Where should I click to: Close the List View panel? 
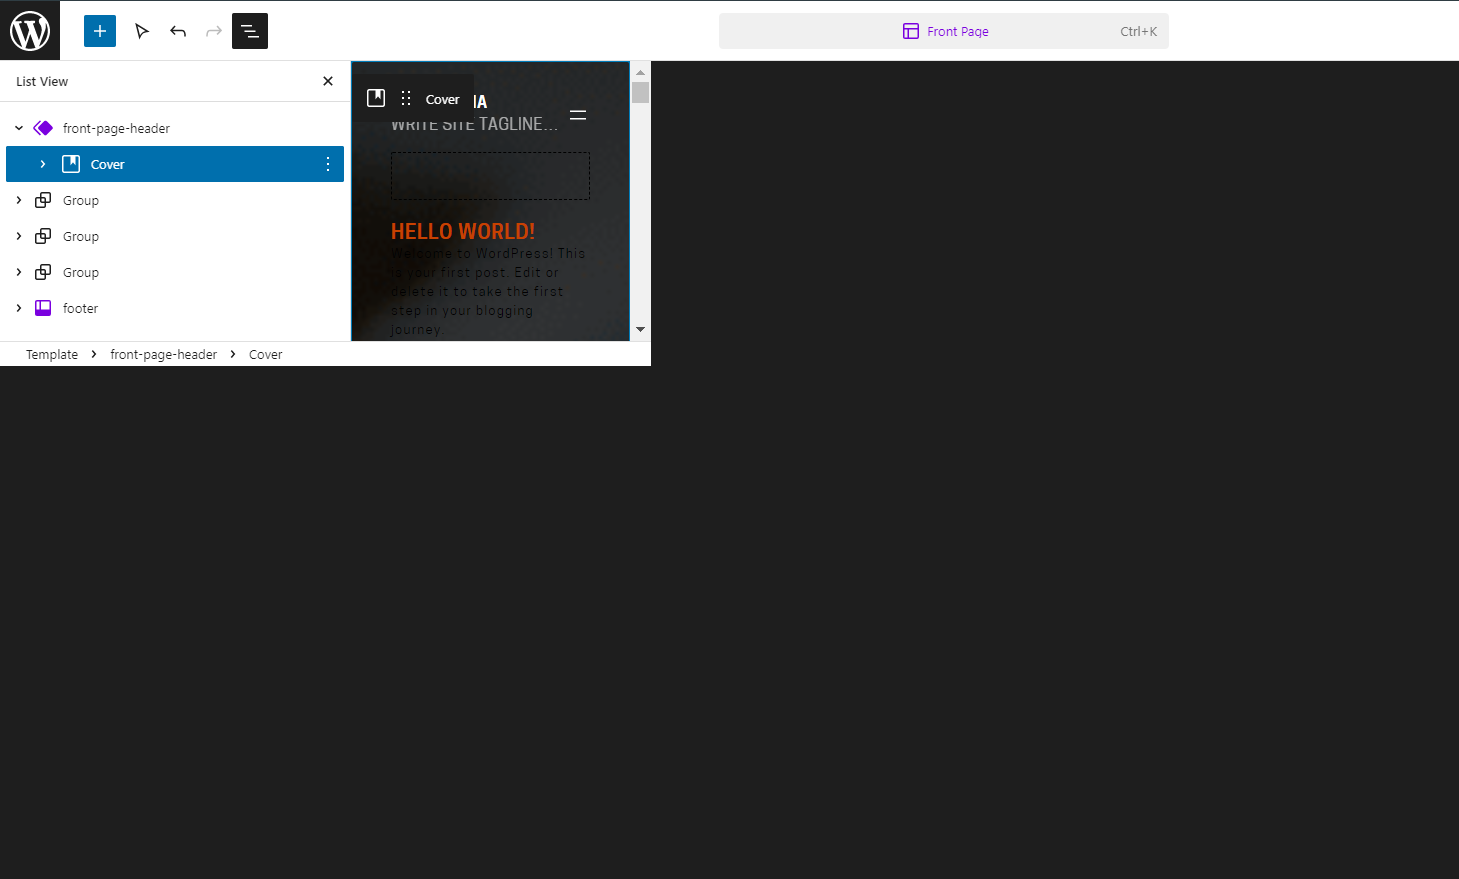pos(327,81)
